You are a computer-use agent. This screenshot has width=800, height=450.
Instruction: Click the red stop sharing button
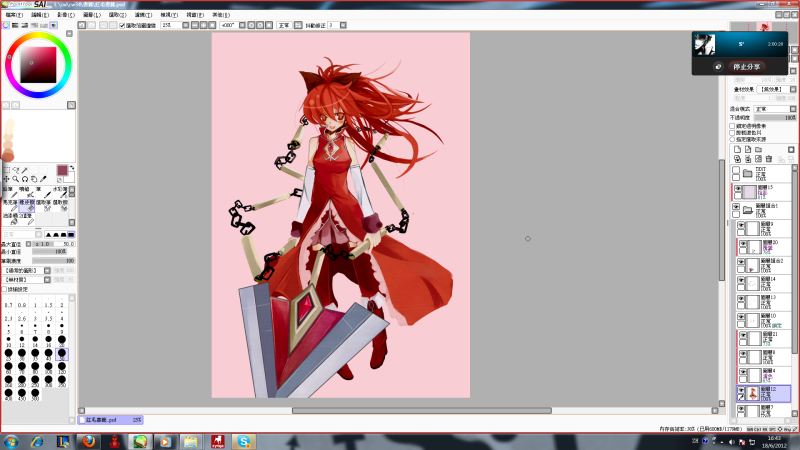[x=744, y=66]
